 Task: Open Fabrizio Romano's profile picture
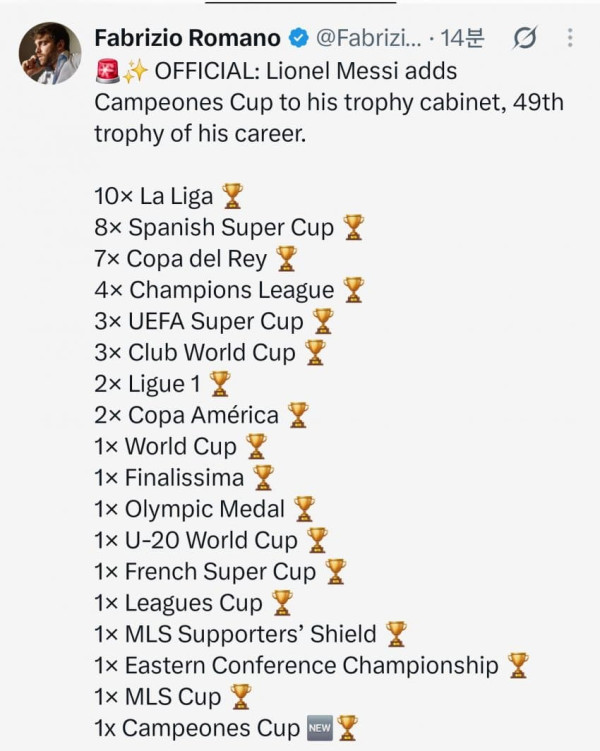(50, 53)
